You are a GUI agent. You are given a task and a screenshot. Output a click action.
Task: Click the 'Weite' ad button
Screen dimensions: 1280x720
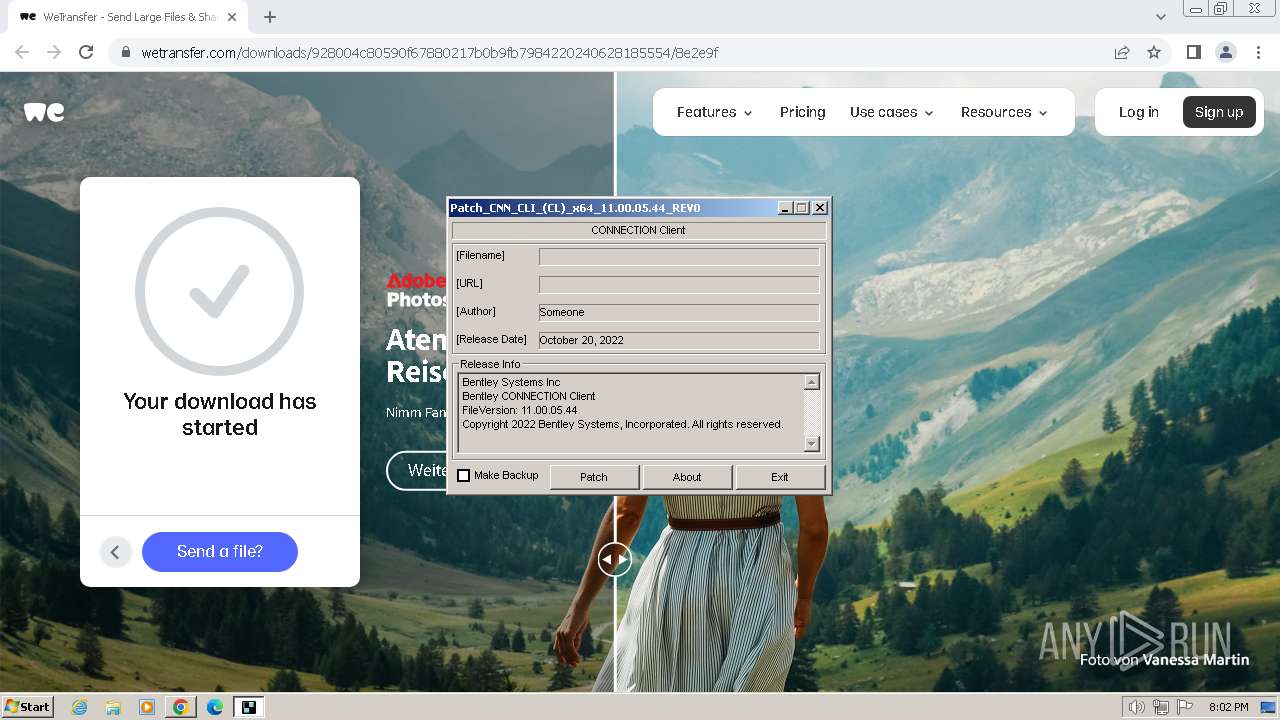coord(418,470)
